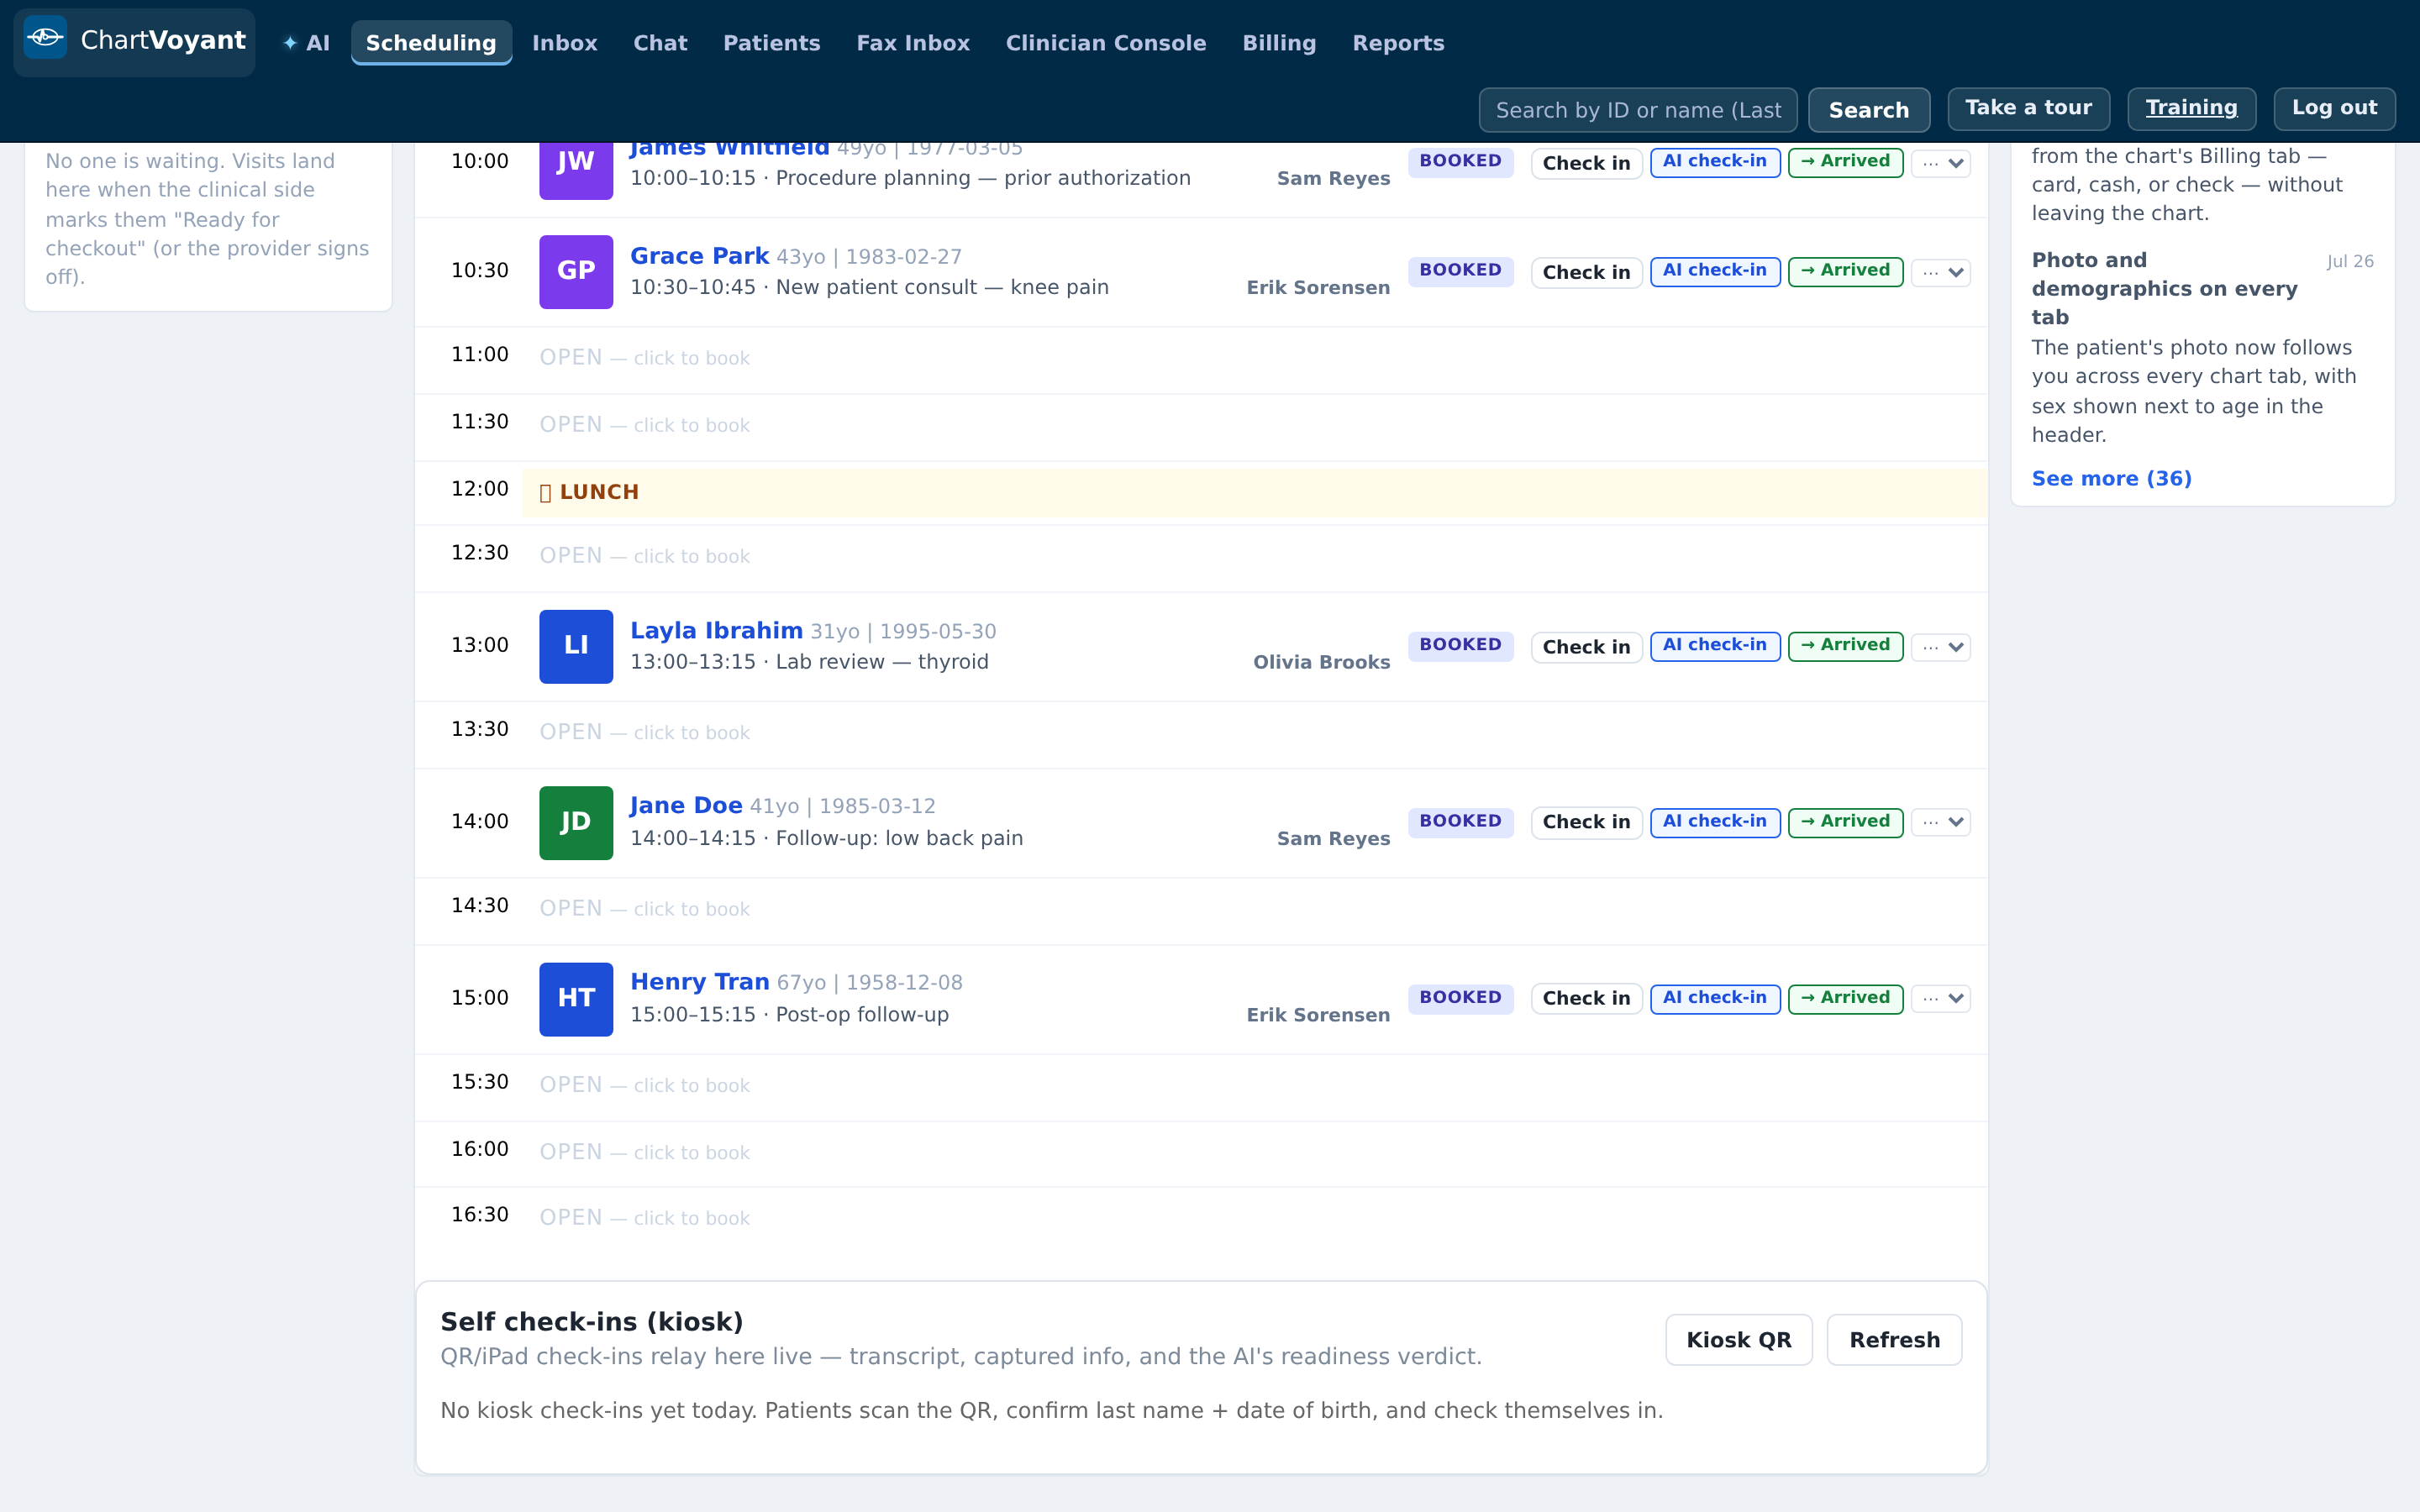Open the Billing tab
The image size is (2420, 1512).
(1279, 43)
